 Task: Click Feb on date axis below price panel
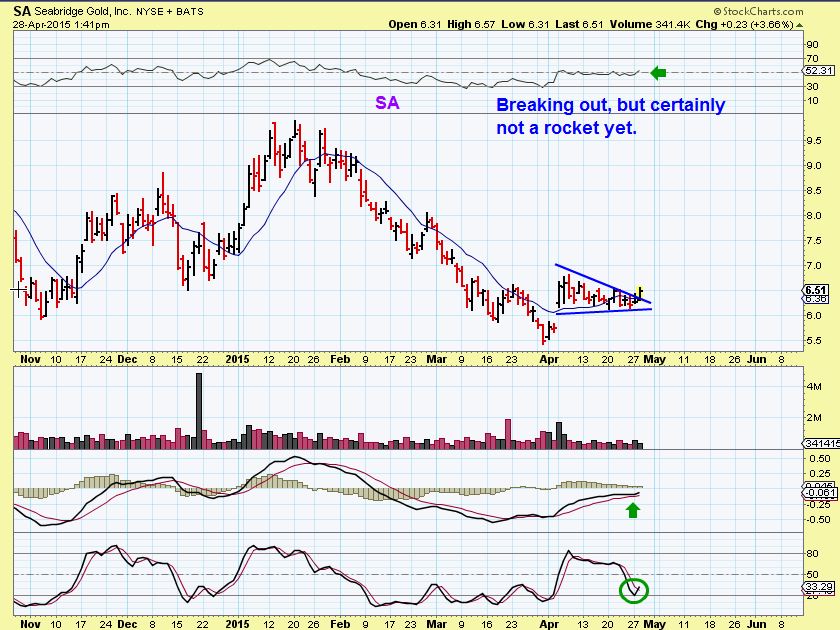(340, 359)
